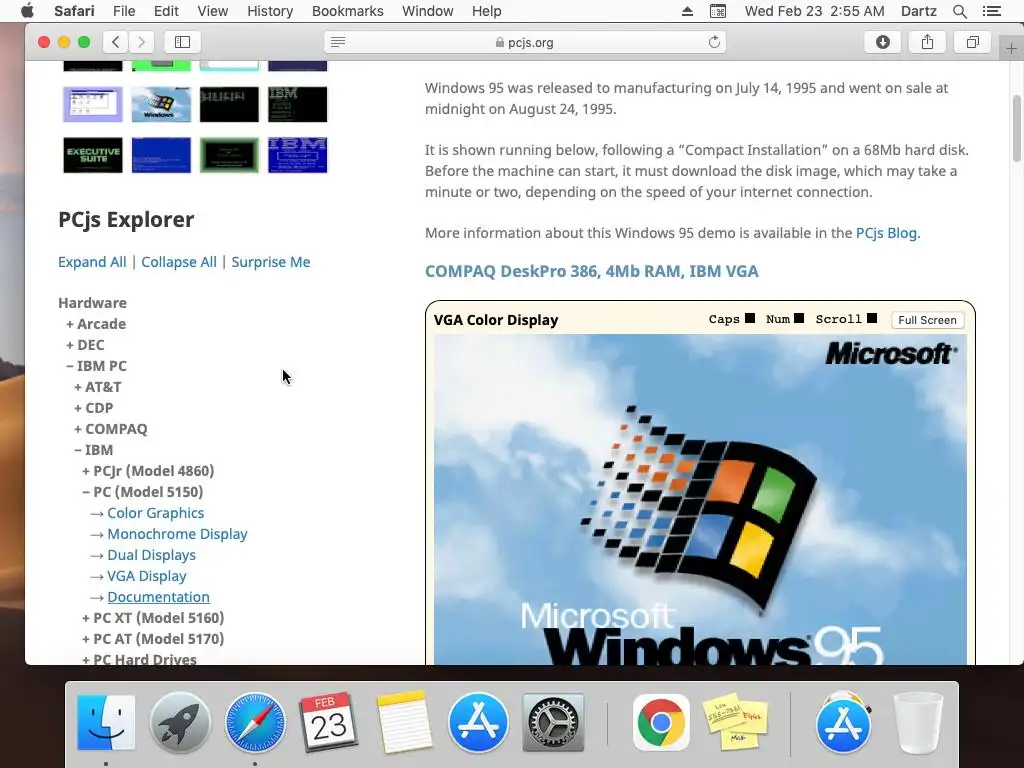Collapse PC (Model 5150) node
Image resolution: width=1024 pixels, height=768 pixels.
[x=142, y=492]
